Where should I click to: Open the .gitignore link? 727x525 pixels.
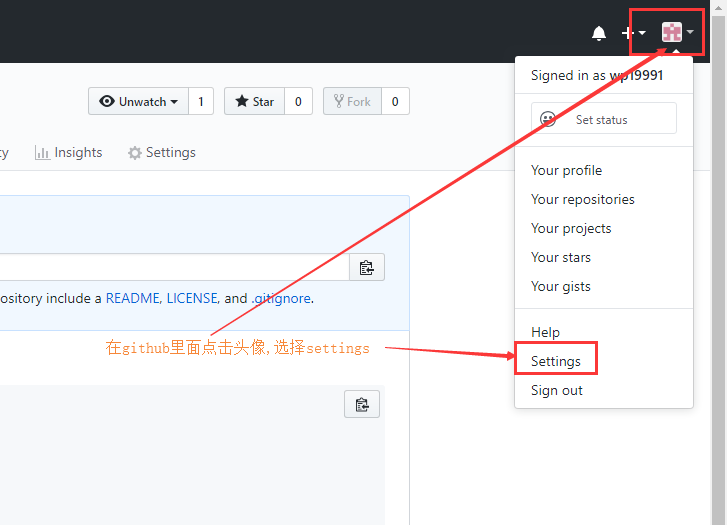[x=281, y=298]
